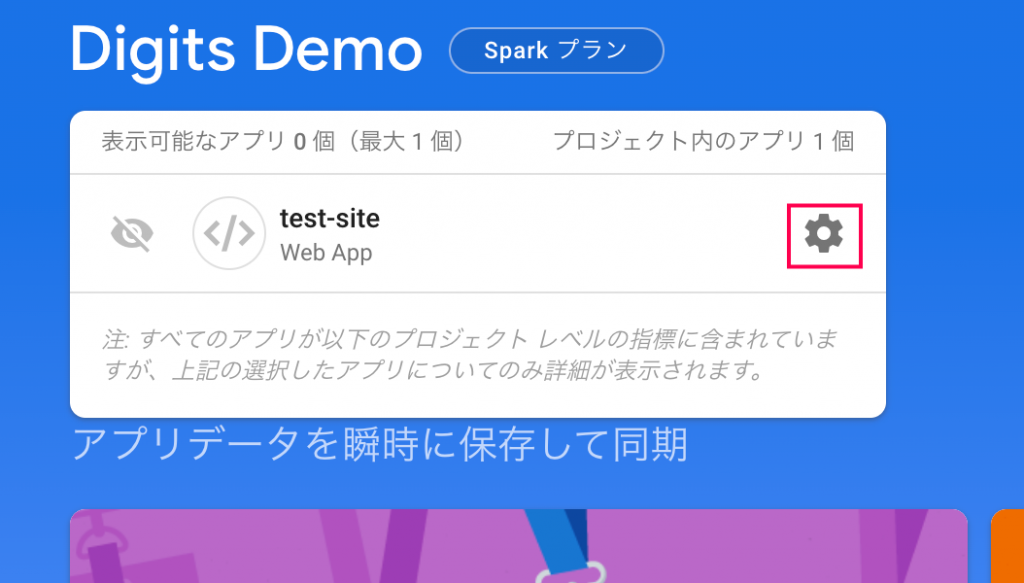Open settings gear for test-site app
This screenshot has height=583, width=1024.
click(x=824, y=234)
